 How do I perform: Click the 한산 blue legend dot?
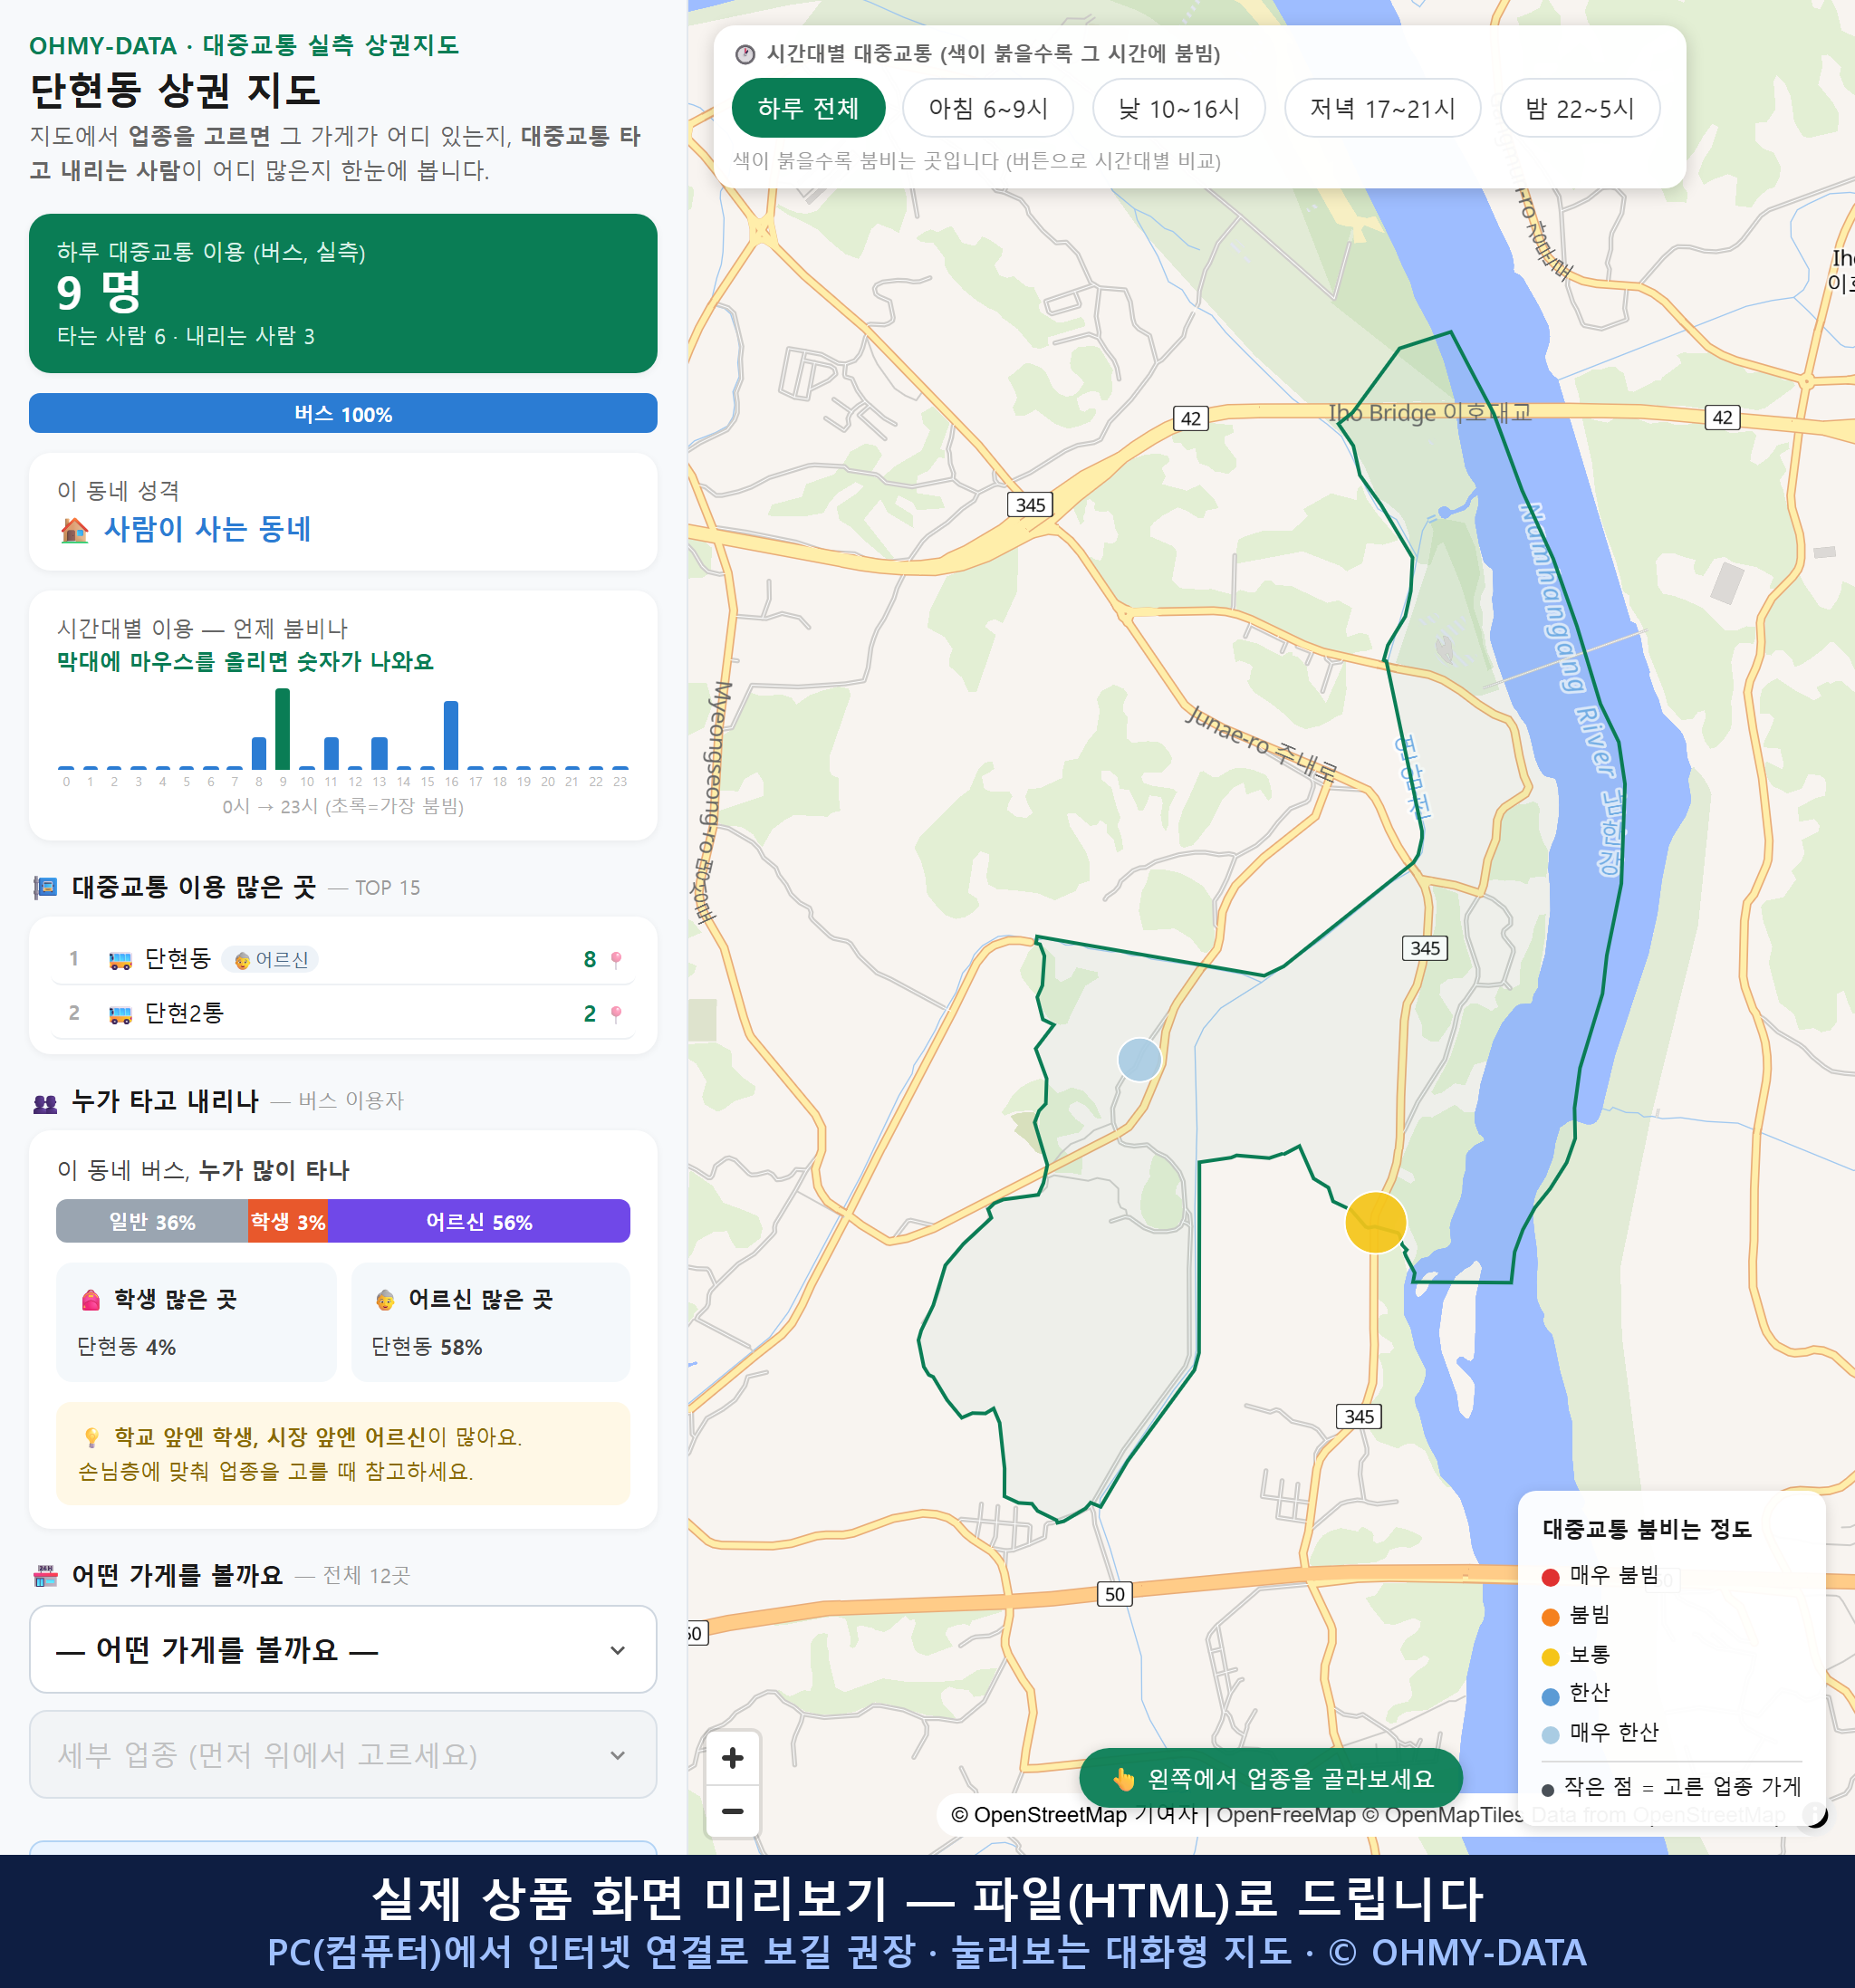tap(1550, 1696)
